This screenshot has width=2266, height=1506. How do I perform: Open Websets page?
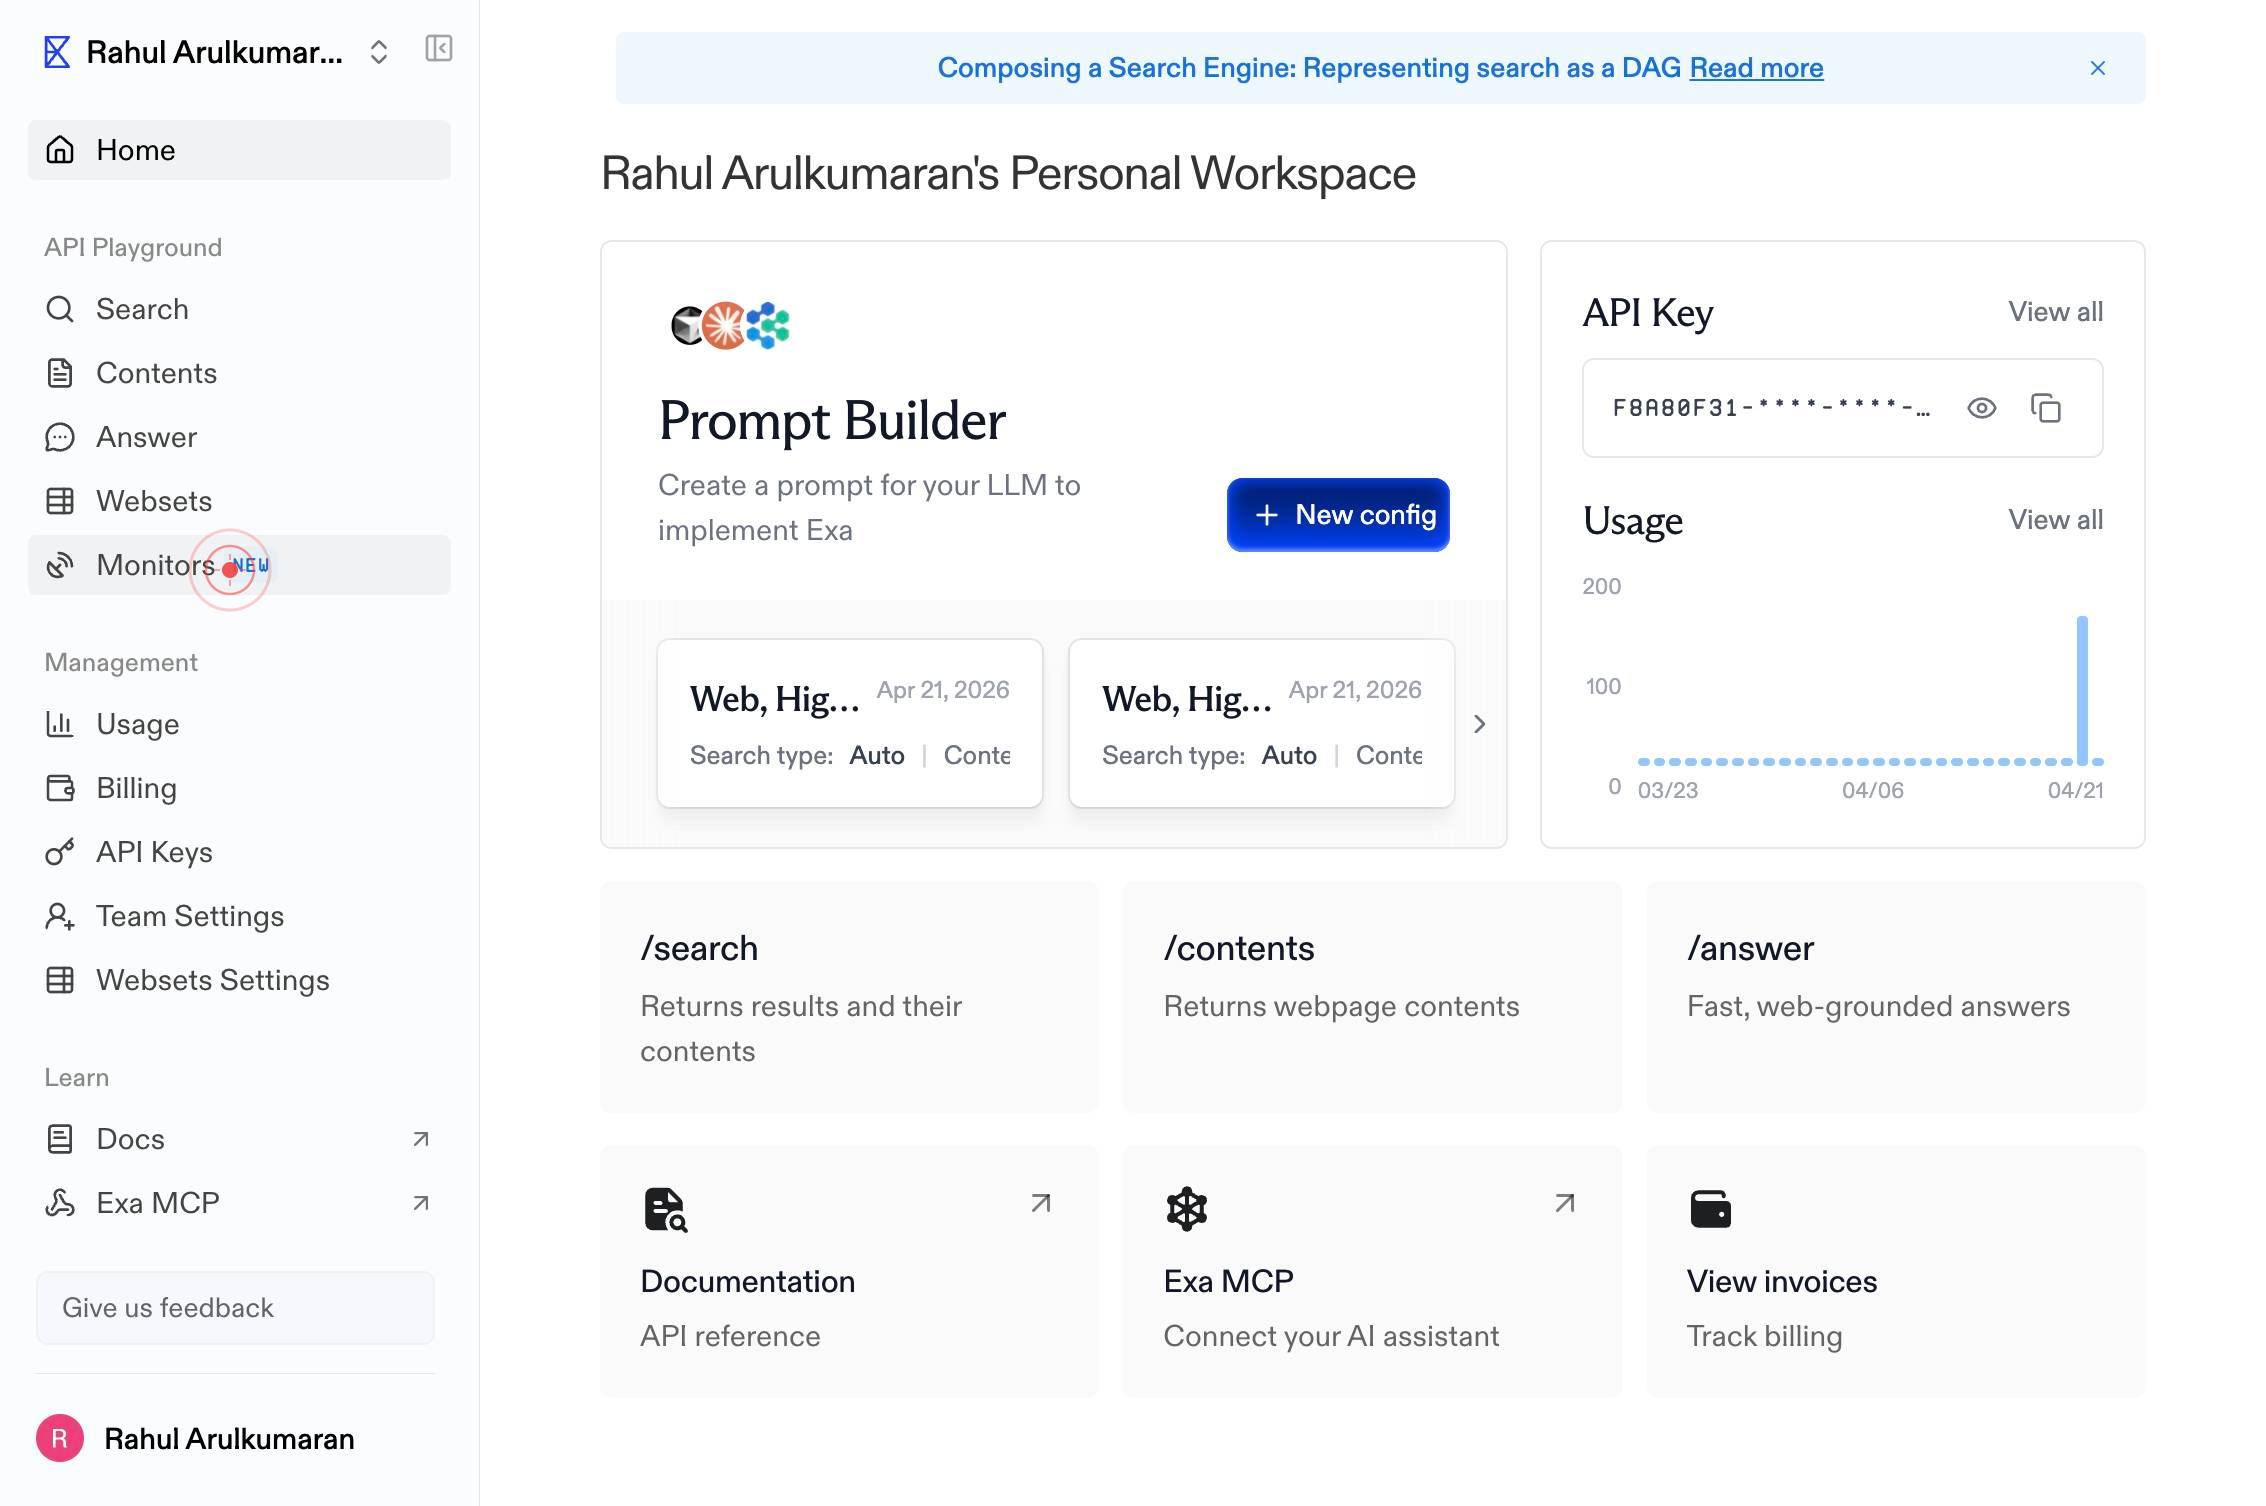tap(239, 501)
